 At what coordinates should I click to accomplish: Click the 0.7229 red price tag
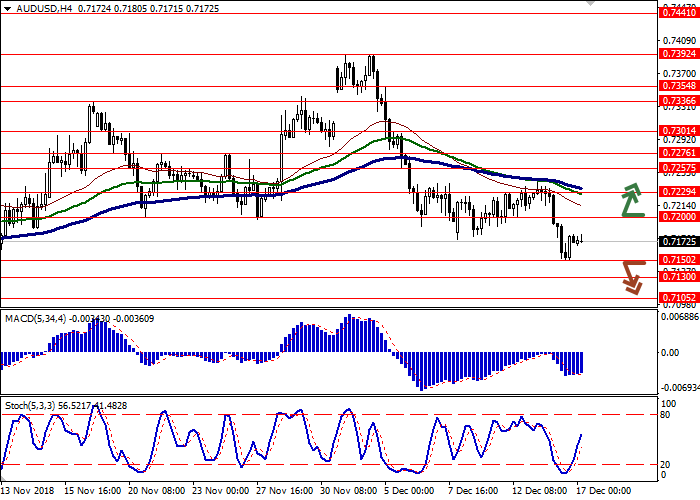677,191
